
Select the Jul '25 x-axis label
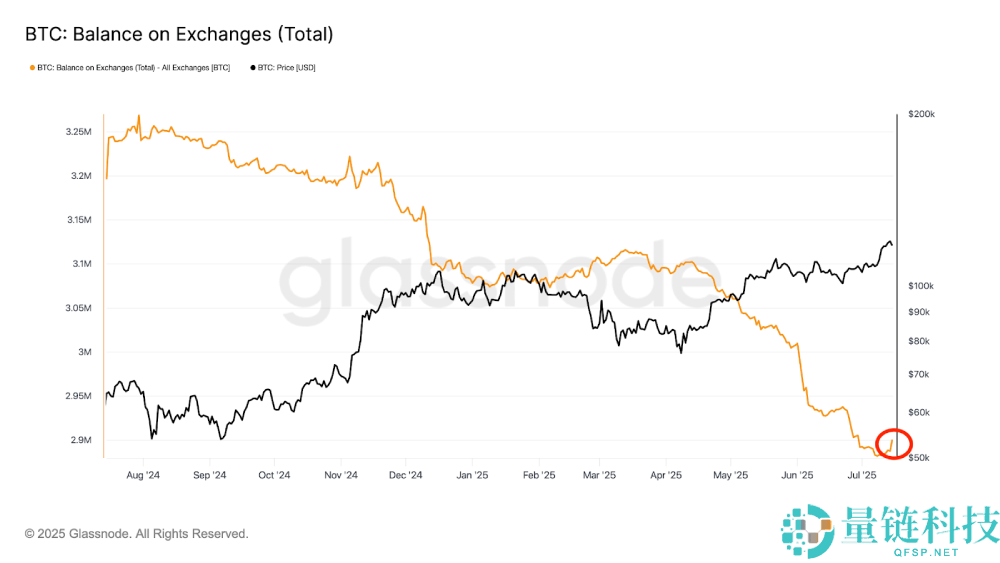tap(861, 476)
